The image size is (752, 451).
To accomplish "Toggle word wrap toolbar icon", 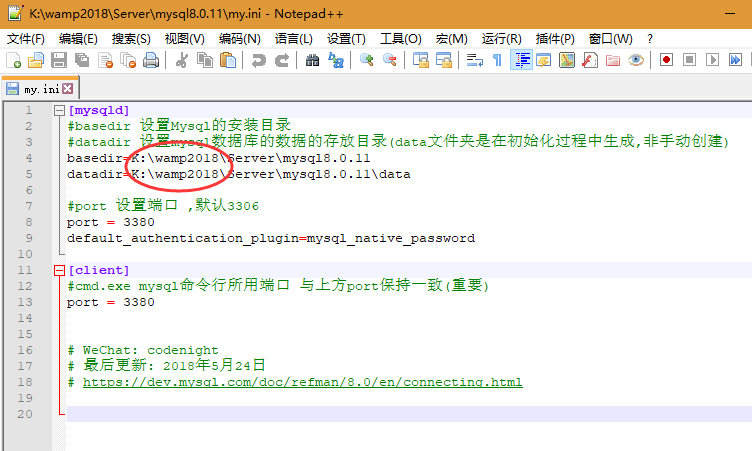I will coord(475,60).
